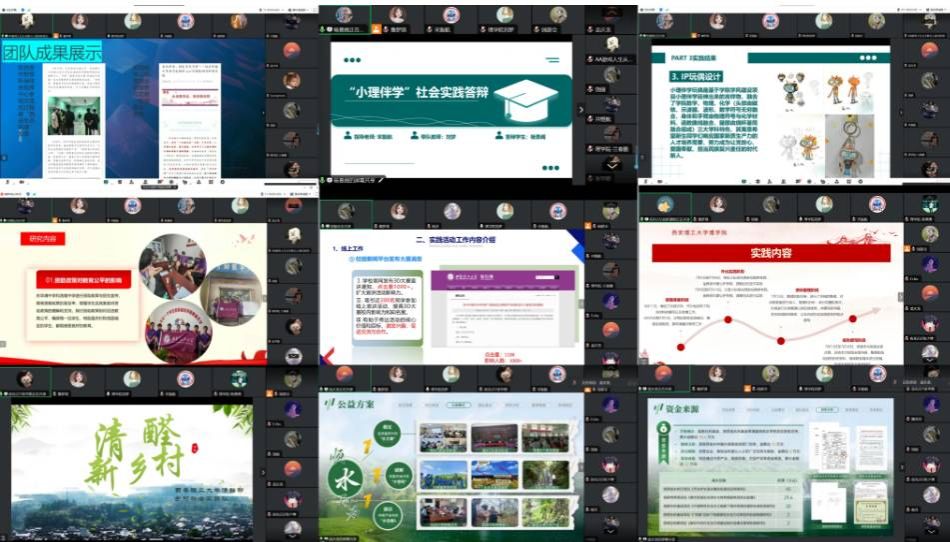Select orange sunset avatar in 团队成果展示 participant column

pyautogui.click(x=292, y=50)
